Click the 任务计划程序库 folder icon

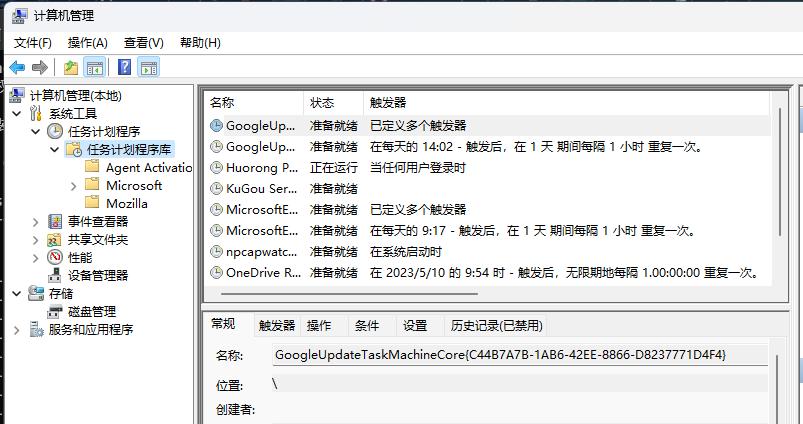(74, 150)
